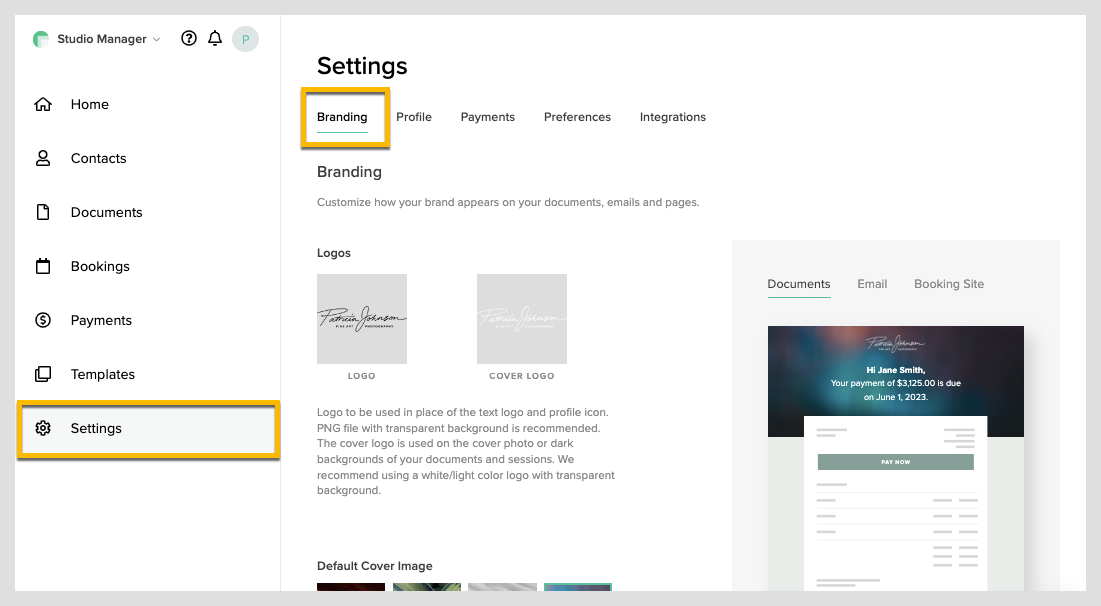Click the Studio Manager green logo icon
The image size is (1101, 606).
(41, 39)
